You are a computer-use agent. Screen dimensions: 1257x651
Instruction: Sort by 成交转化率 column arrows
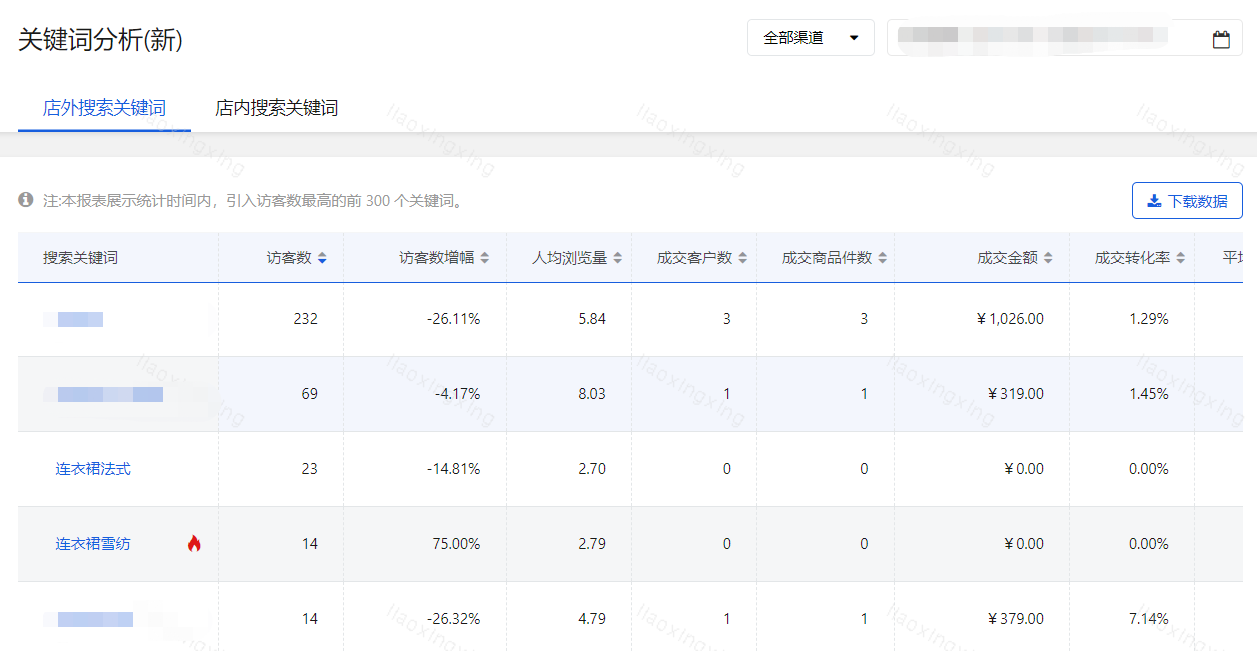[1181, 258]
